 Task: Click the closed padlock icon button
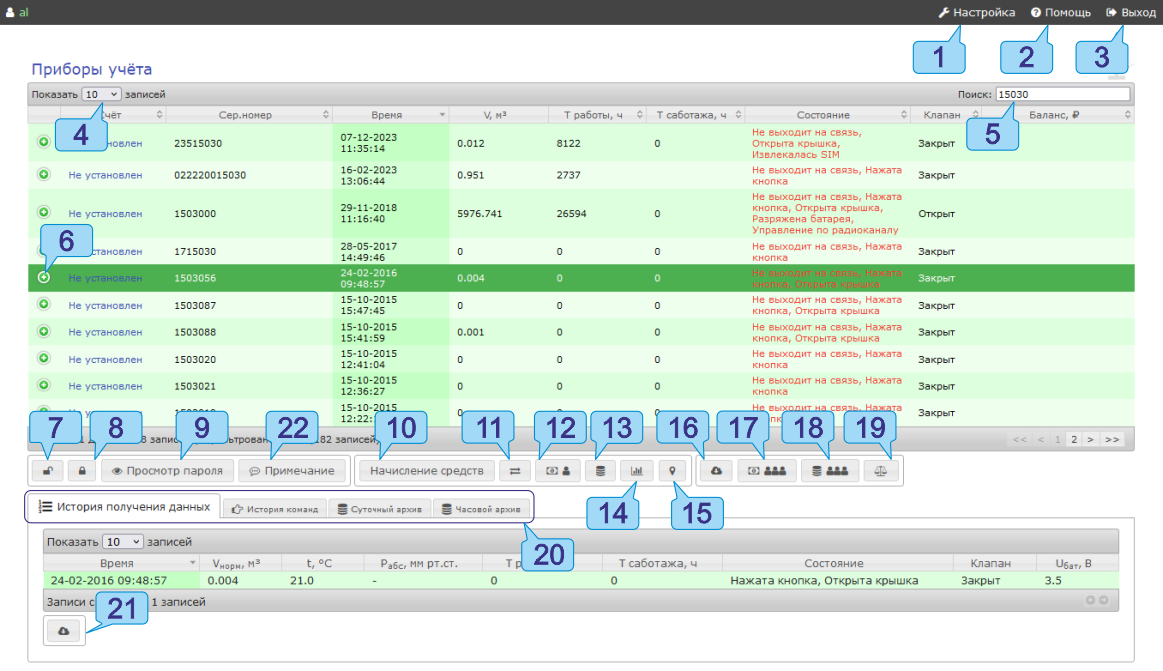[81, 470]
